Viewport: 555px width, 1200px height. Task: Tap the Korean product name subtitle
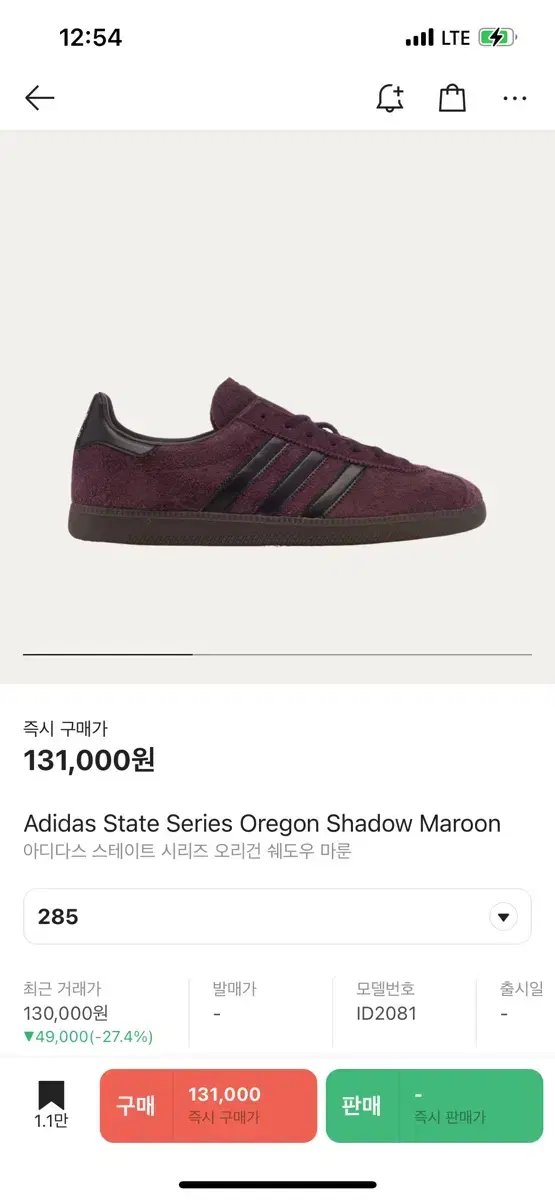(187, 852)
